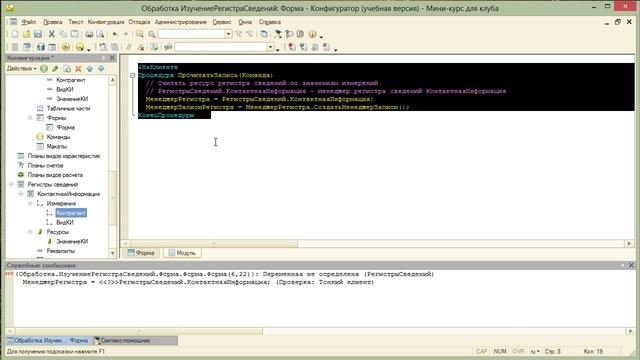Open the Правка menu

(53, 22)
